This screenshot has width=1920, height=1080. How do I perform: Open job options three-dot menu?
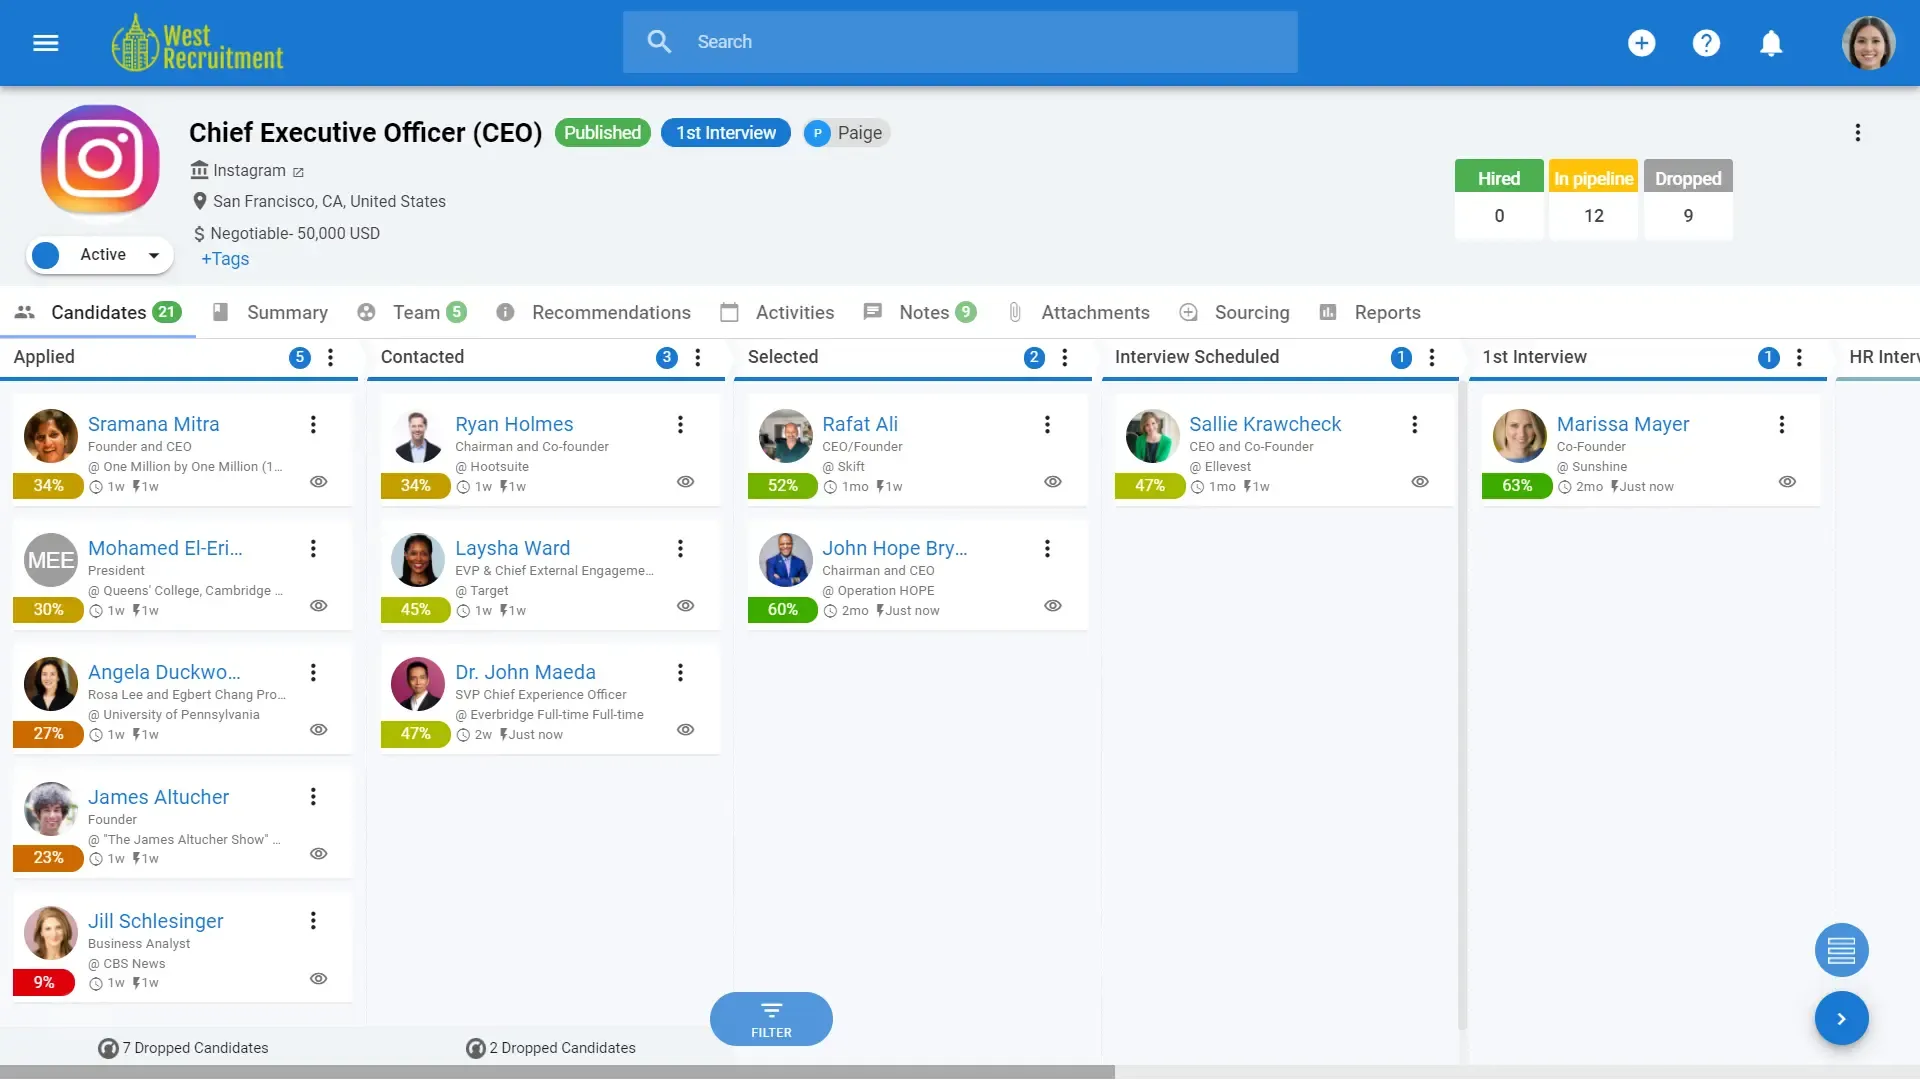click(1857, 133)
